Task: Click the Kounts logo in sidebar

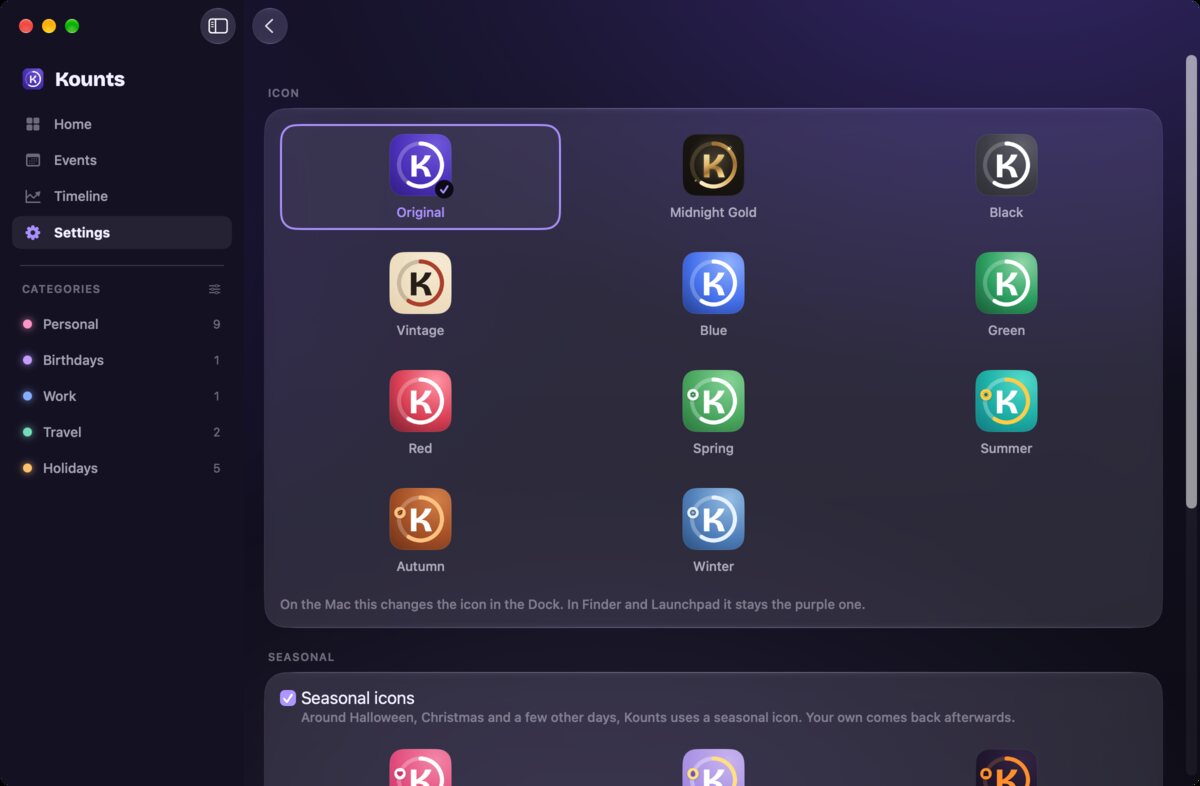Action: click(x=33, y=79)
